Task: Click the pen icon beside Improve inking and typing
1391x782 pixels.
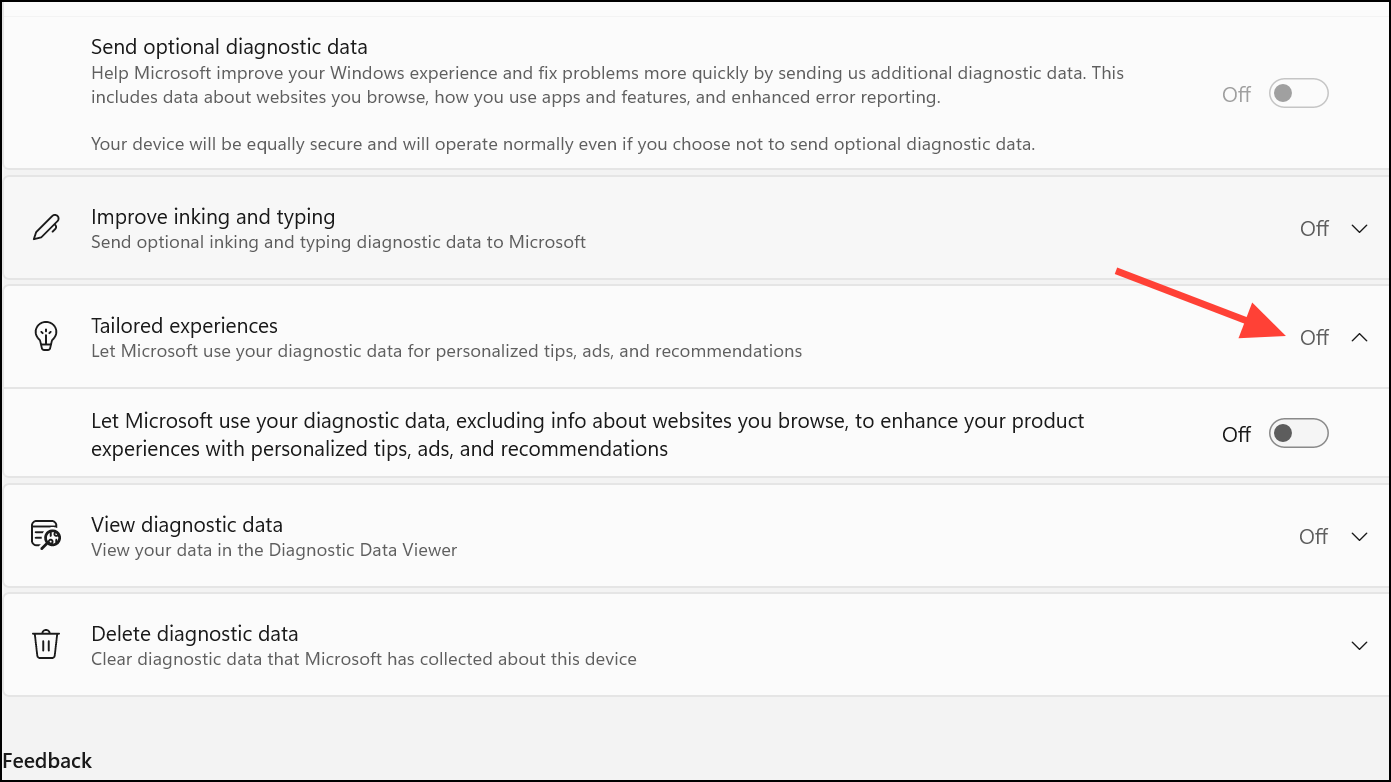Action: [46, 228]
